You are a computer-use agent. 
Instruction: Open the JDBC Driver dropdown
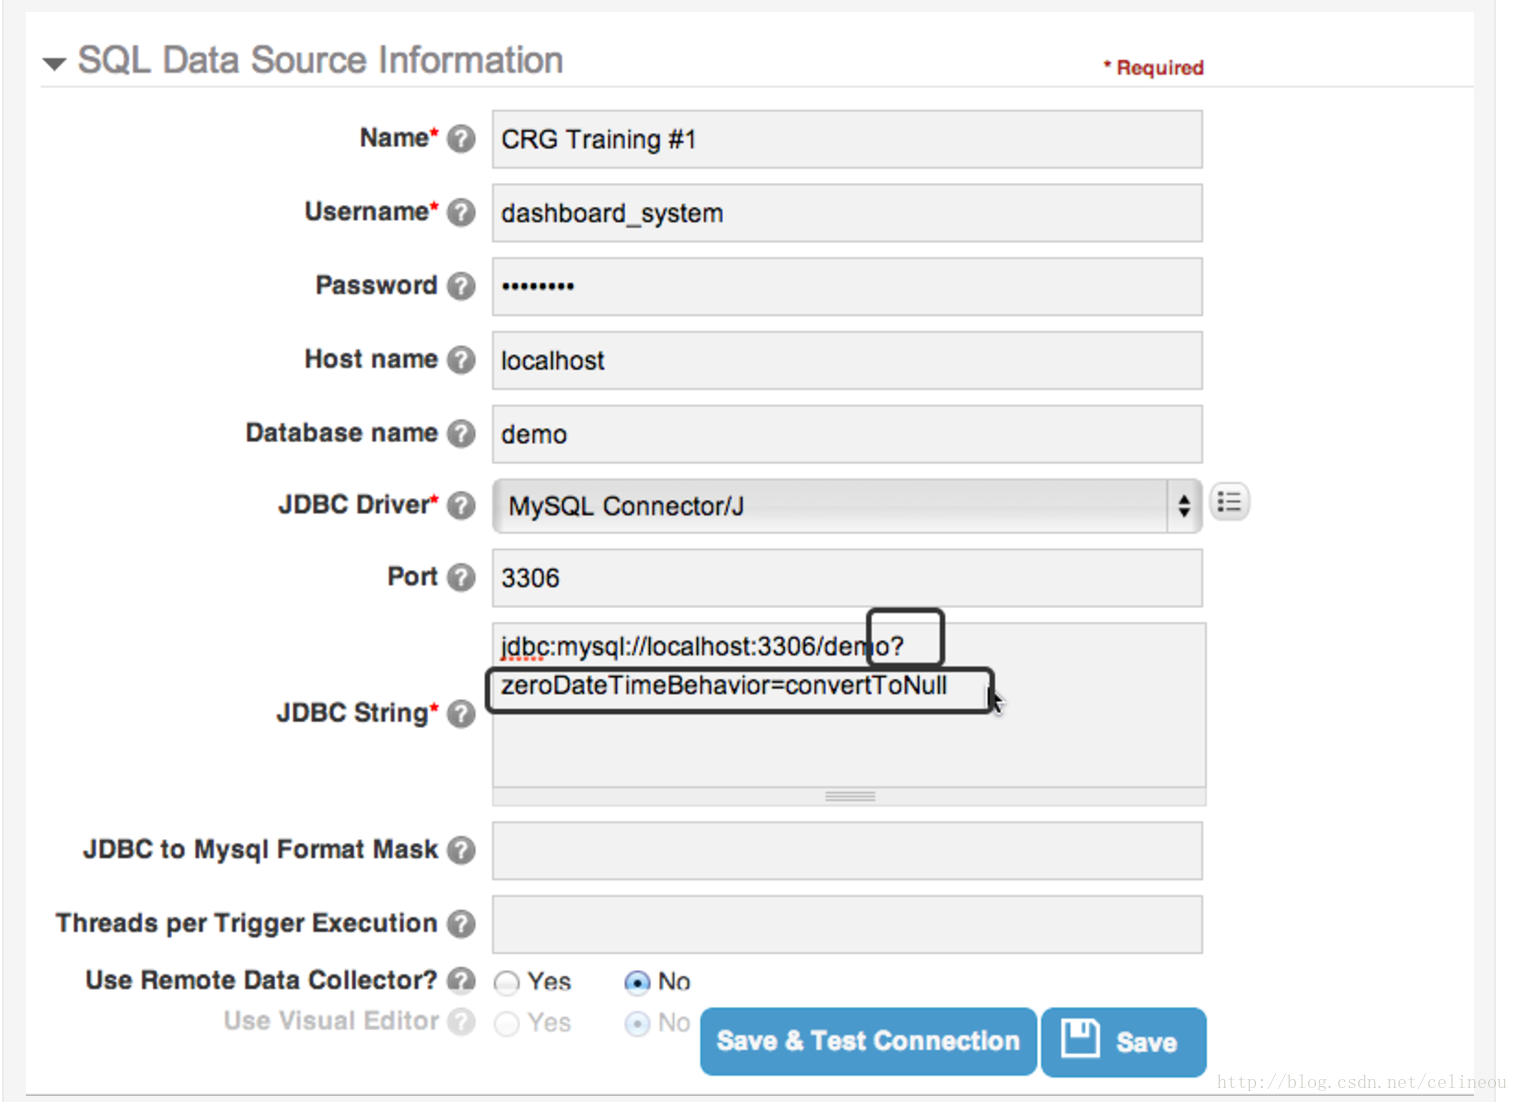pyautogui.click(x=846, y=506)
